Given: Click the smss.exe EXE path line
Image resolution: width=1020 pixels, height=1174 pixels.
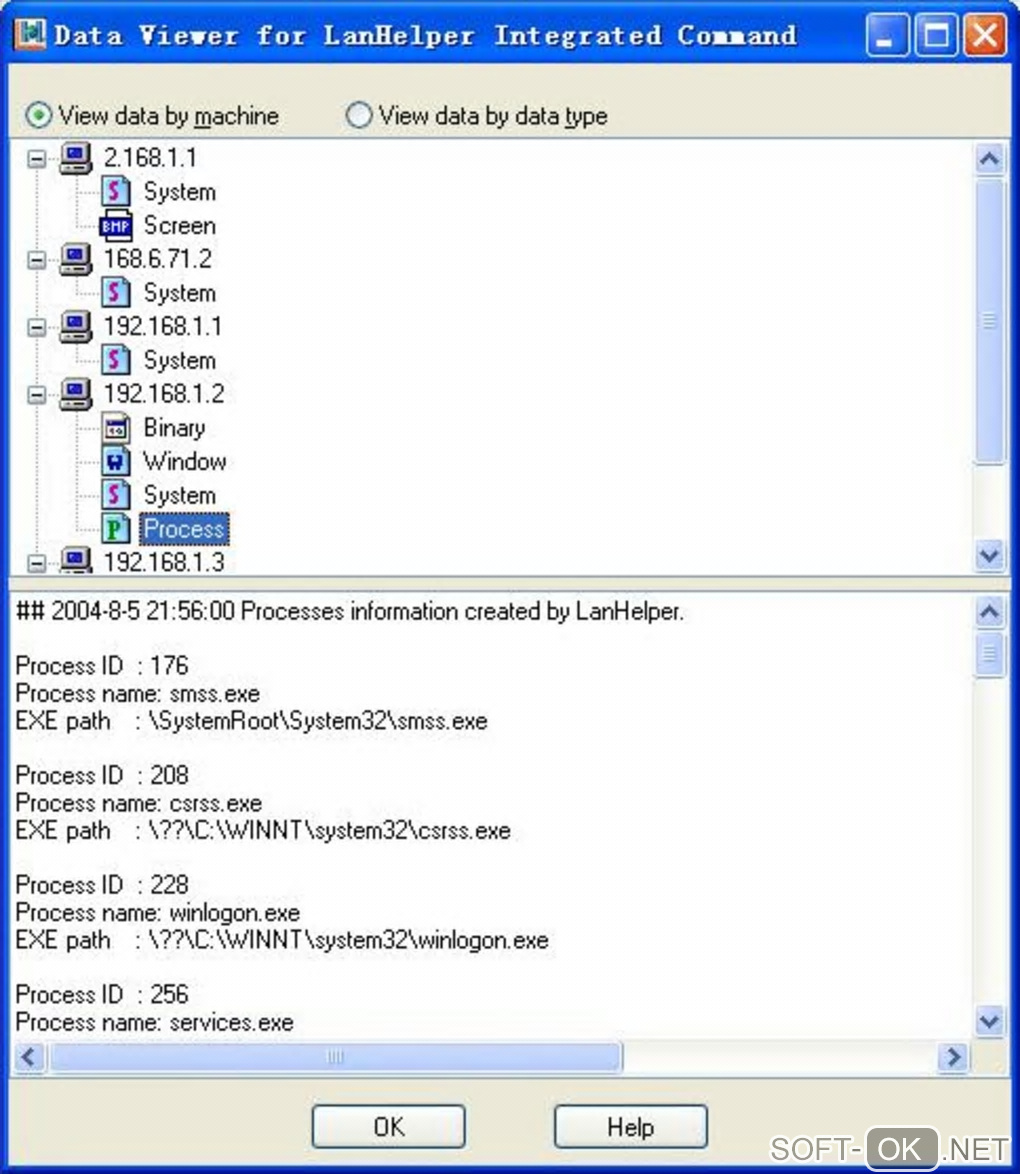Looking at the screenshot, I should [252, 721].
